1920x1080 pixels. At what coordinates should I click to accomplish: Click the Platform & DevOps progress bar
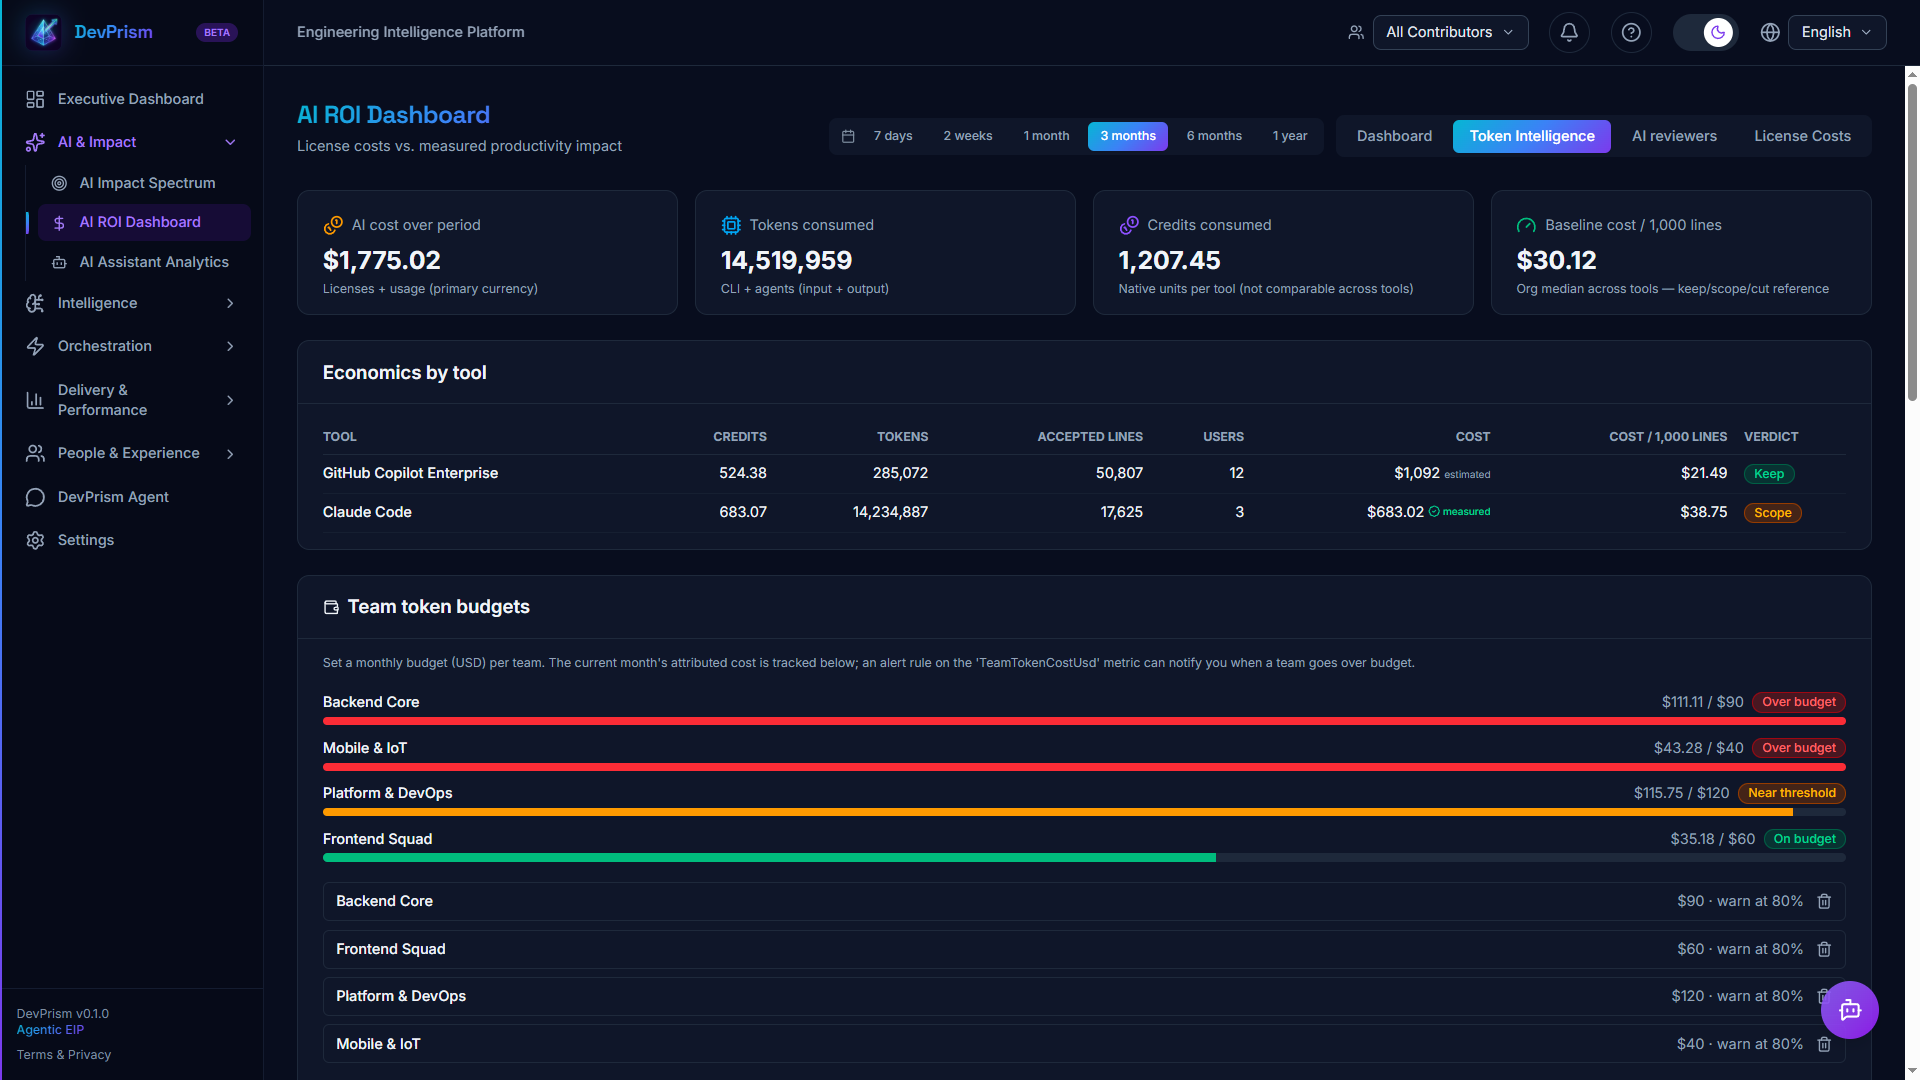(x=1084, y=812)
